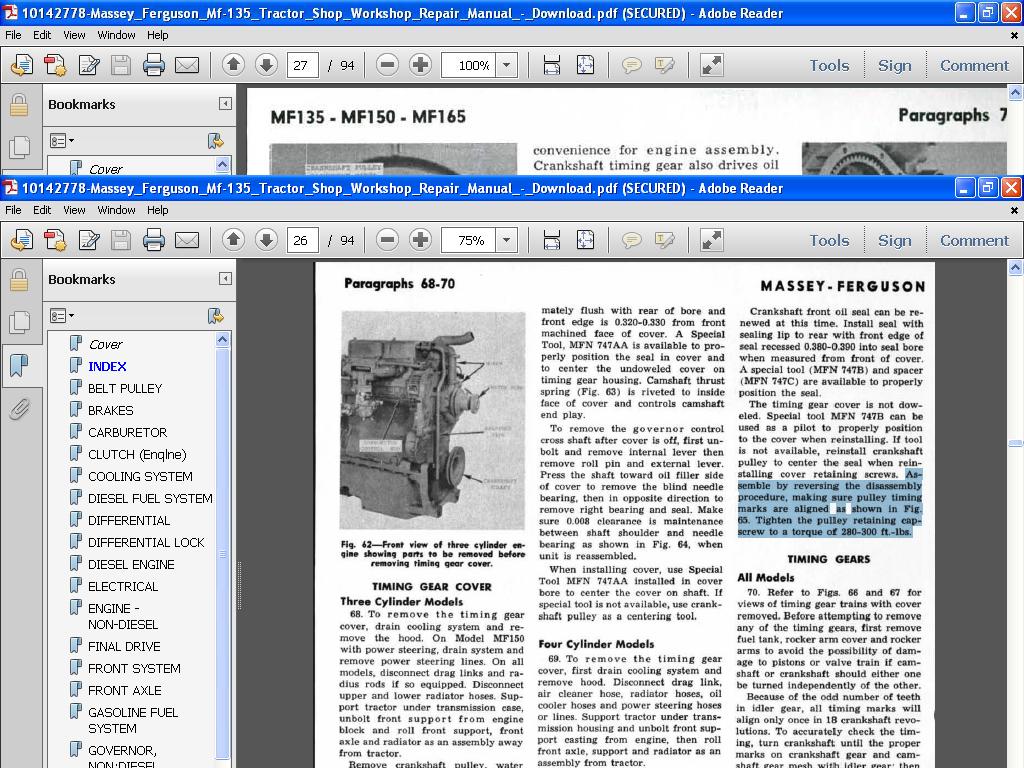The image size is (1024, 768).
Task: Open the ELECTRICAL bookmark
Action: click(123, 586)
